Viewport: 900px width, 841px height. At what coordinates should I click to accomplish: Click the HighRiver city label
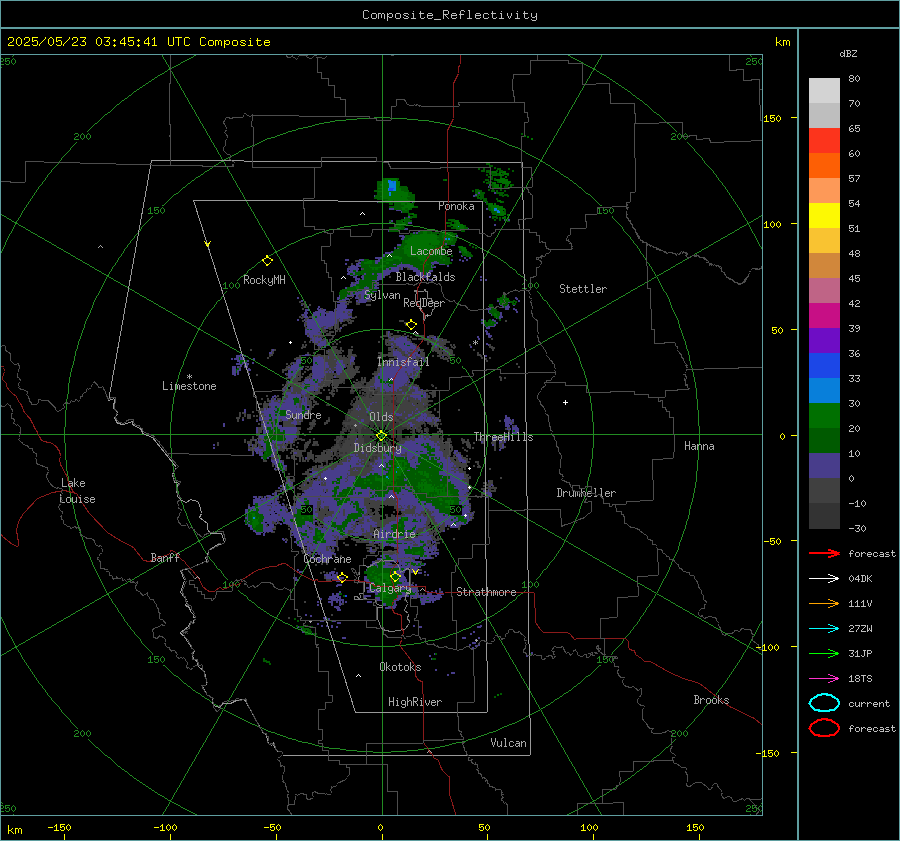point(415,702)
